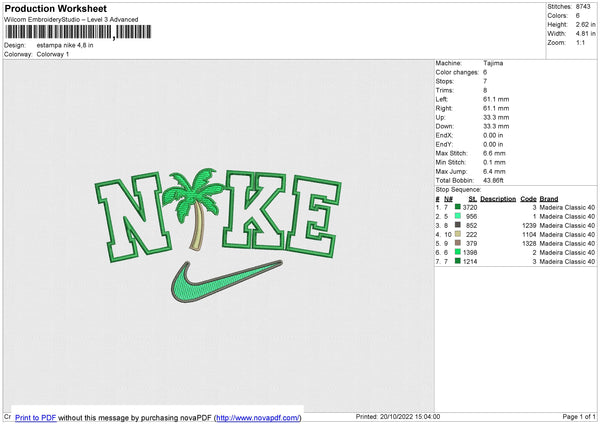Click the Trims label

coord(445,90)
